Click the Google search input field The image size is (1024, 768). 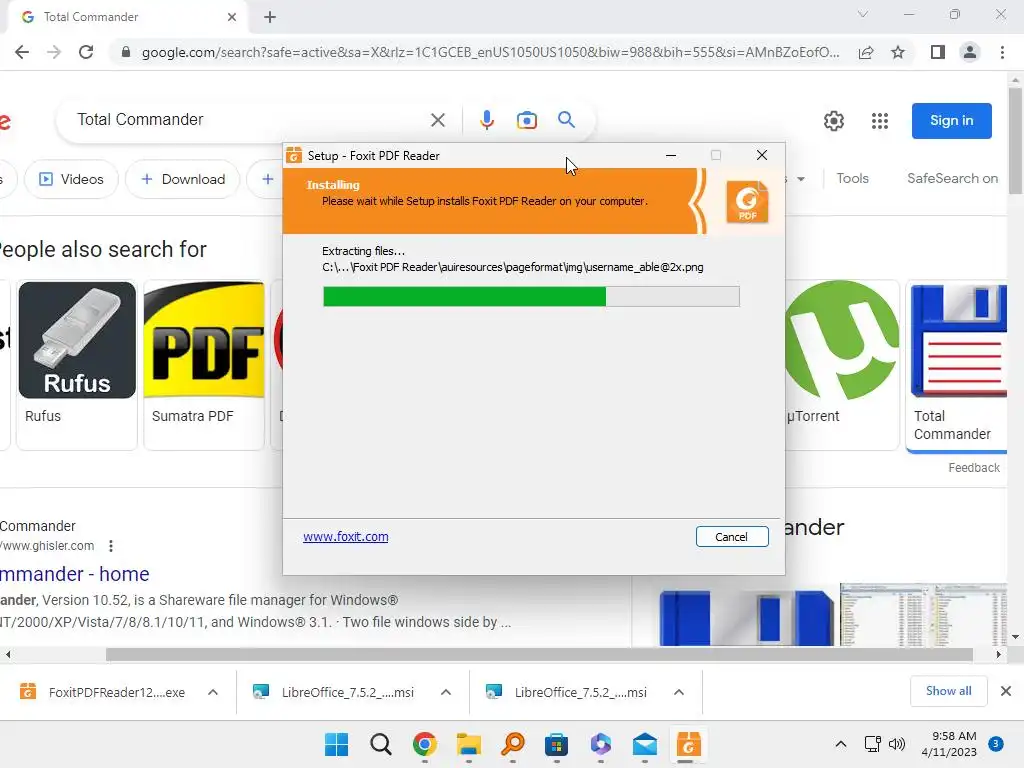pos(248,120)
